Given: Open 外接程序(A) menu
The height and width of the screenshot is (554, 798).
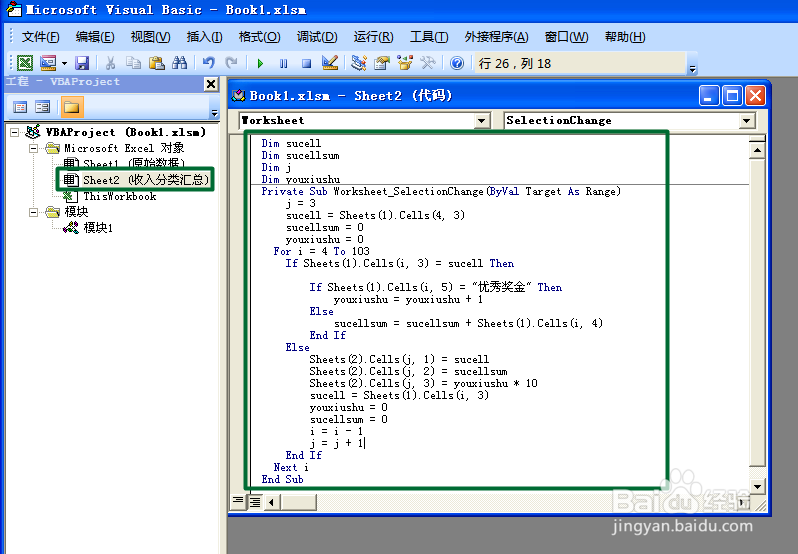Looking at the screenshot, I should 496,37.
